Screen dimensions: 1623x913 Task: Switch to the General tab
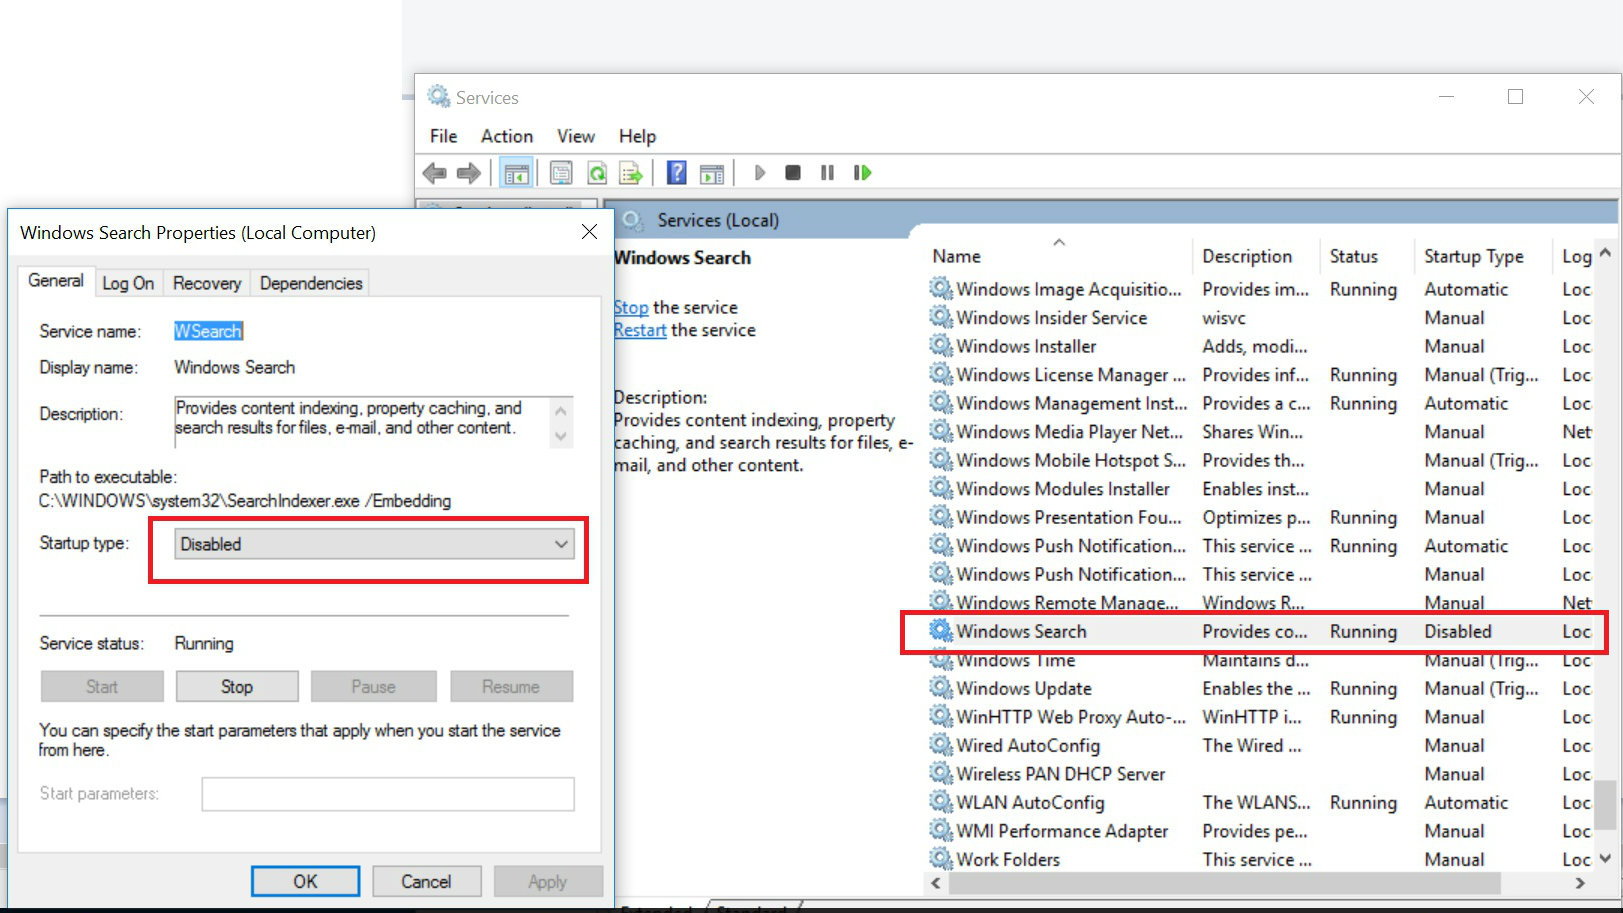pyautogui.click(x=56, y=281)
